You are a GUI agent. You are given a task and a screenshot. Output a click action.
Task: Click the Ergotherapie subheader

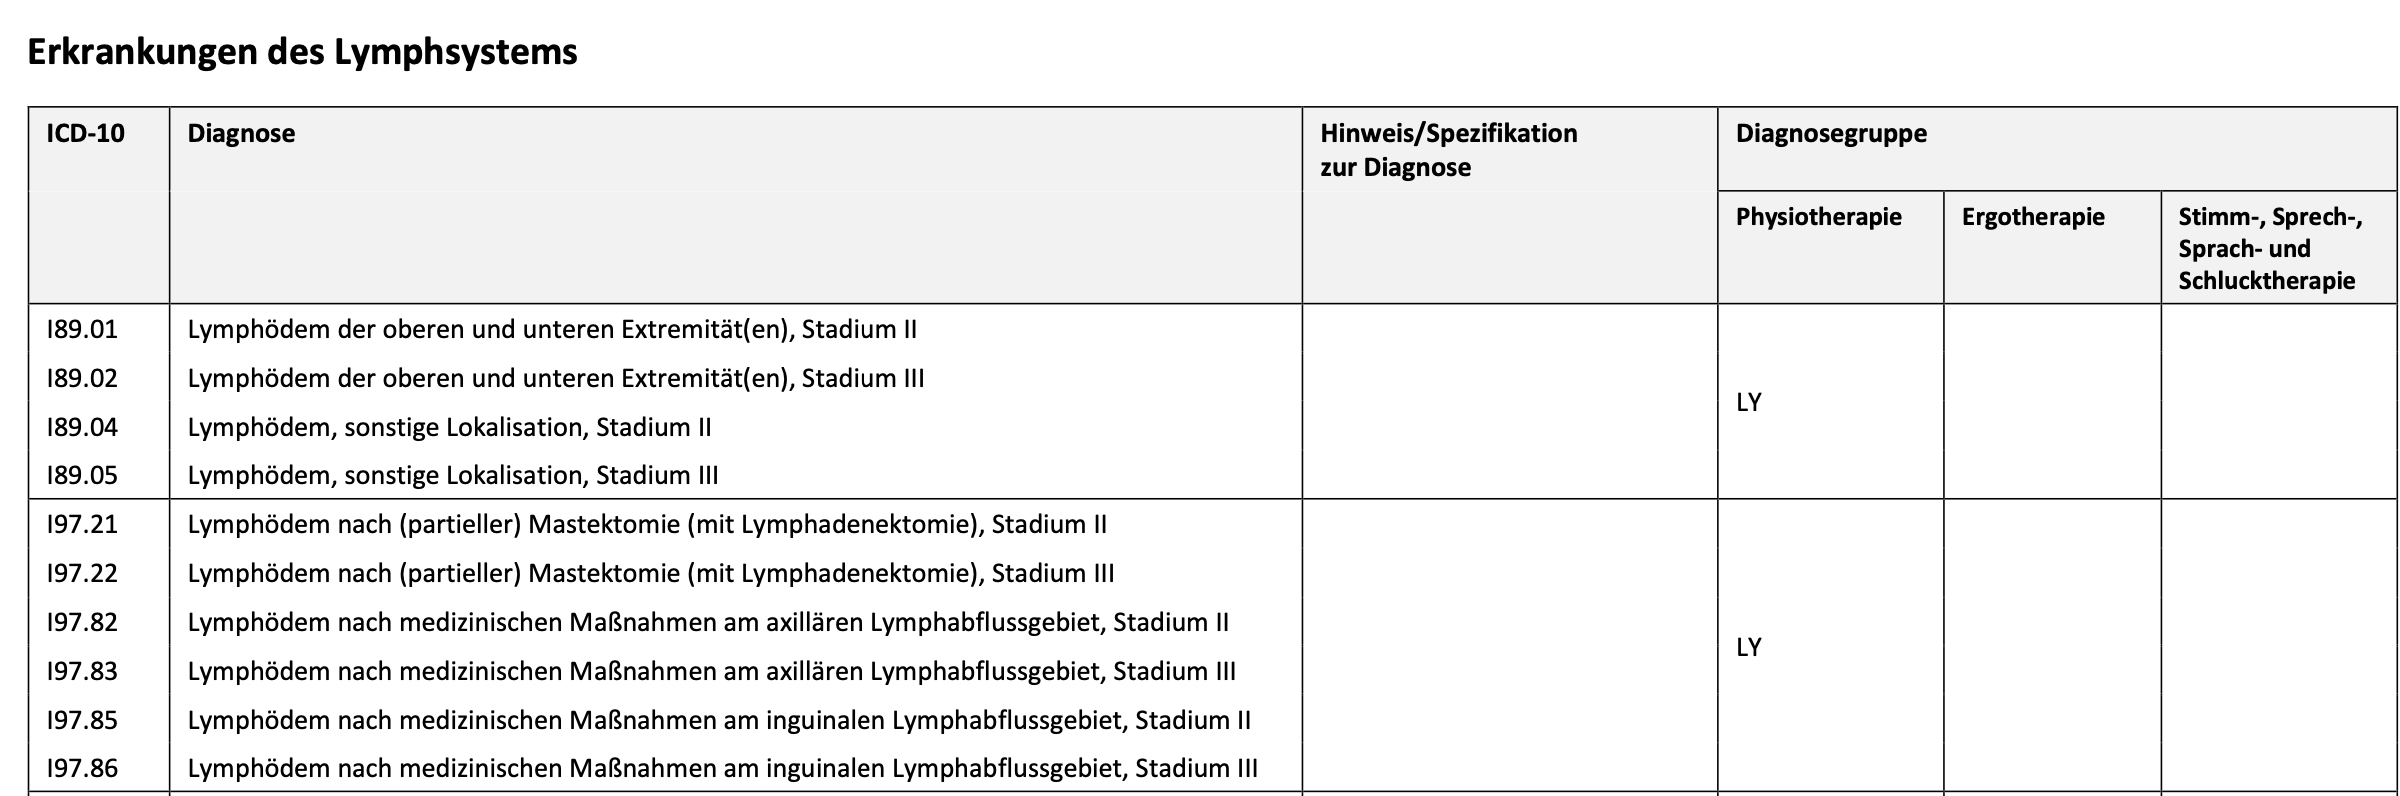point(2033,217)
